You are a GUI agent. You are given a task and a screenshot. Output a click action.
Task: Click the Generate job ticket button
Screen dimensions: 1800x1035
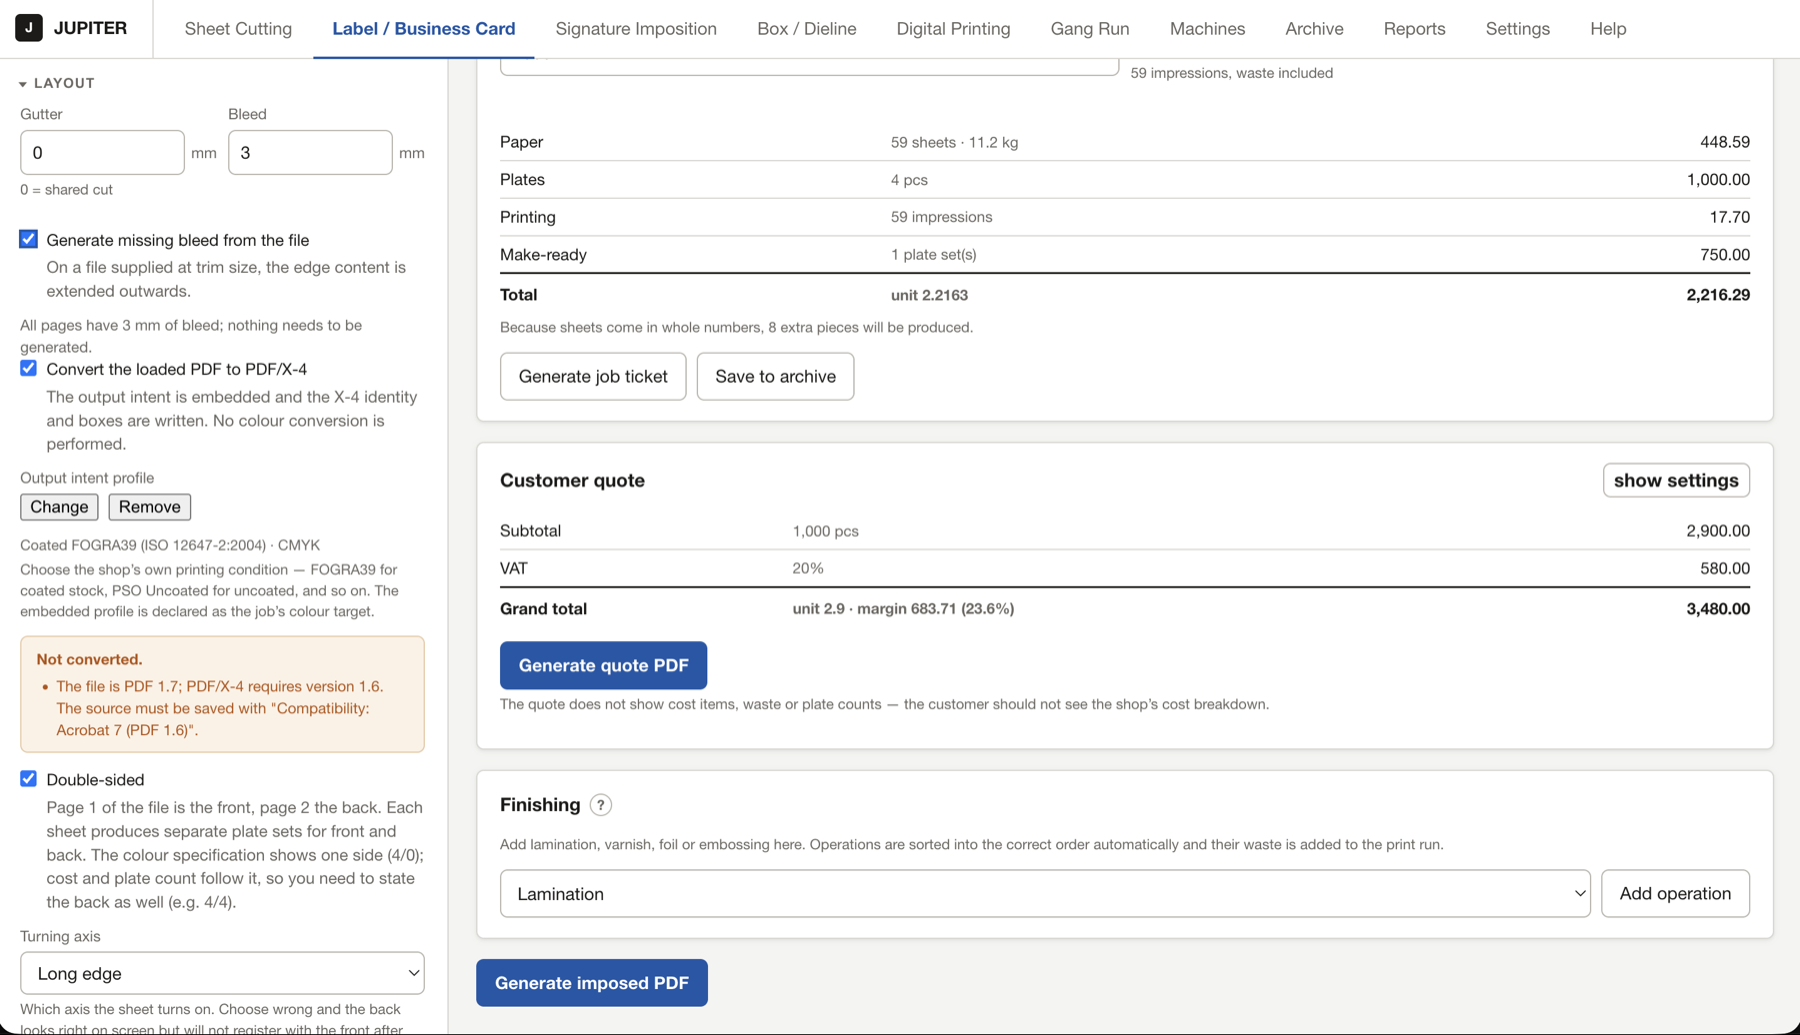click(x=593, y=376)
